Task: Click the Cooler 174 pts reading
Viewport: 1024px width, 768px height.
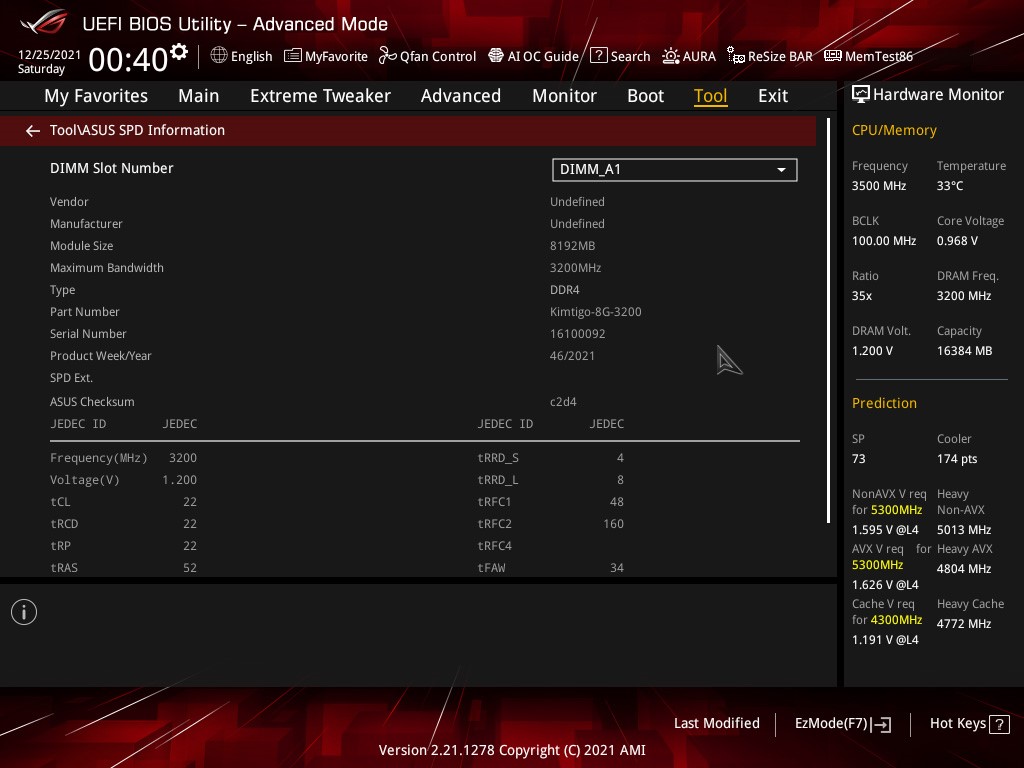Action: click(x=957, y=449)
